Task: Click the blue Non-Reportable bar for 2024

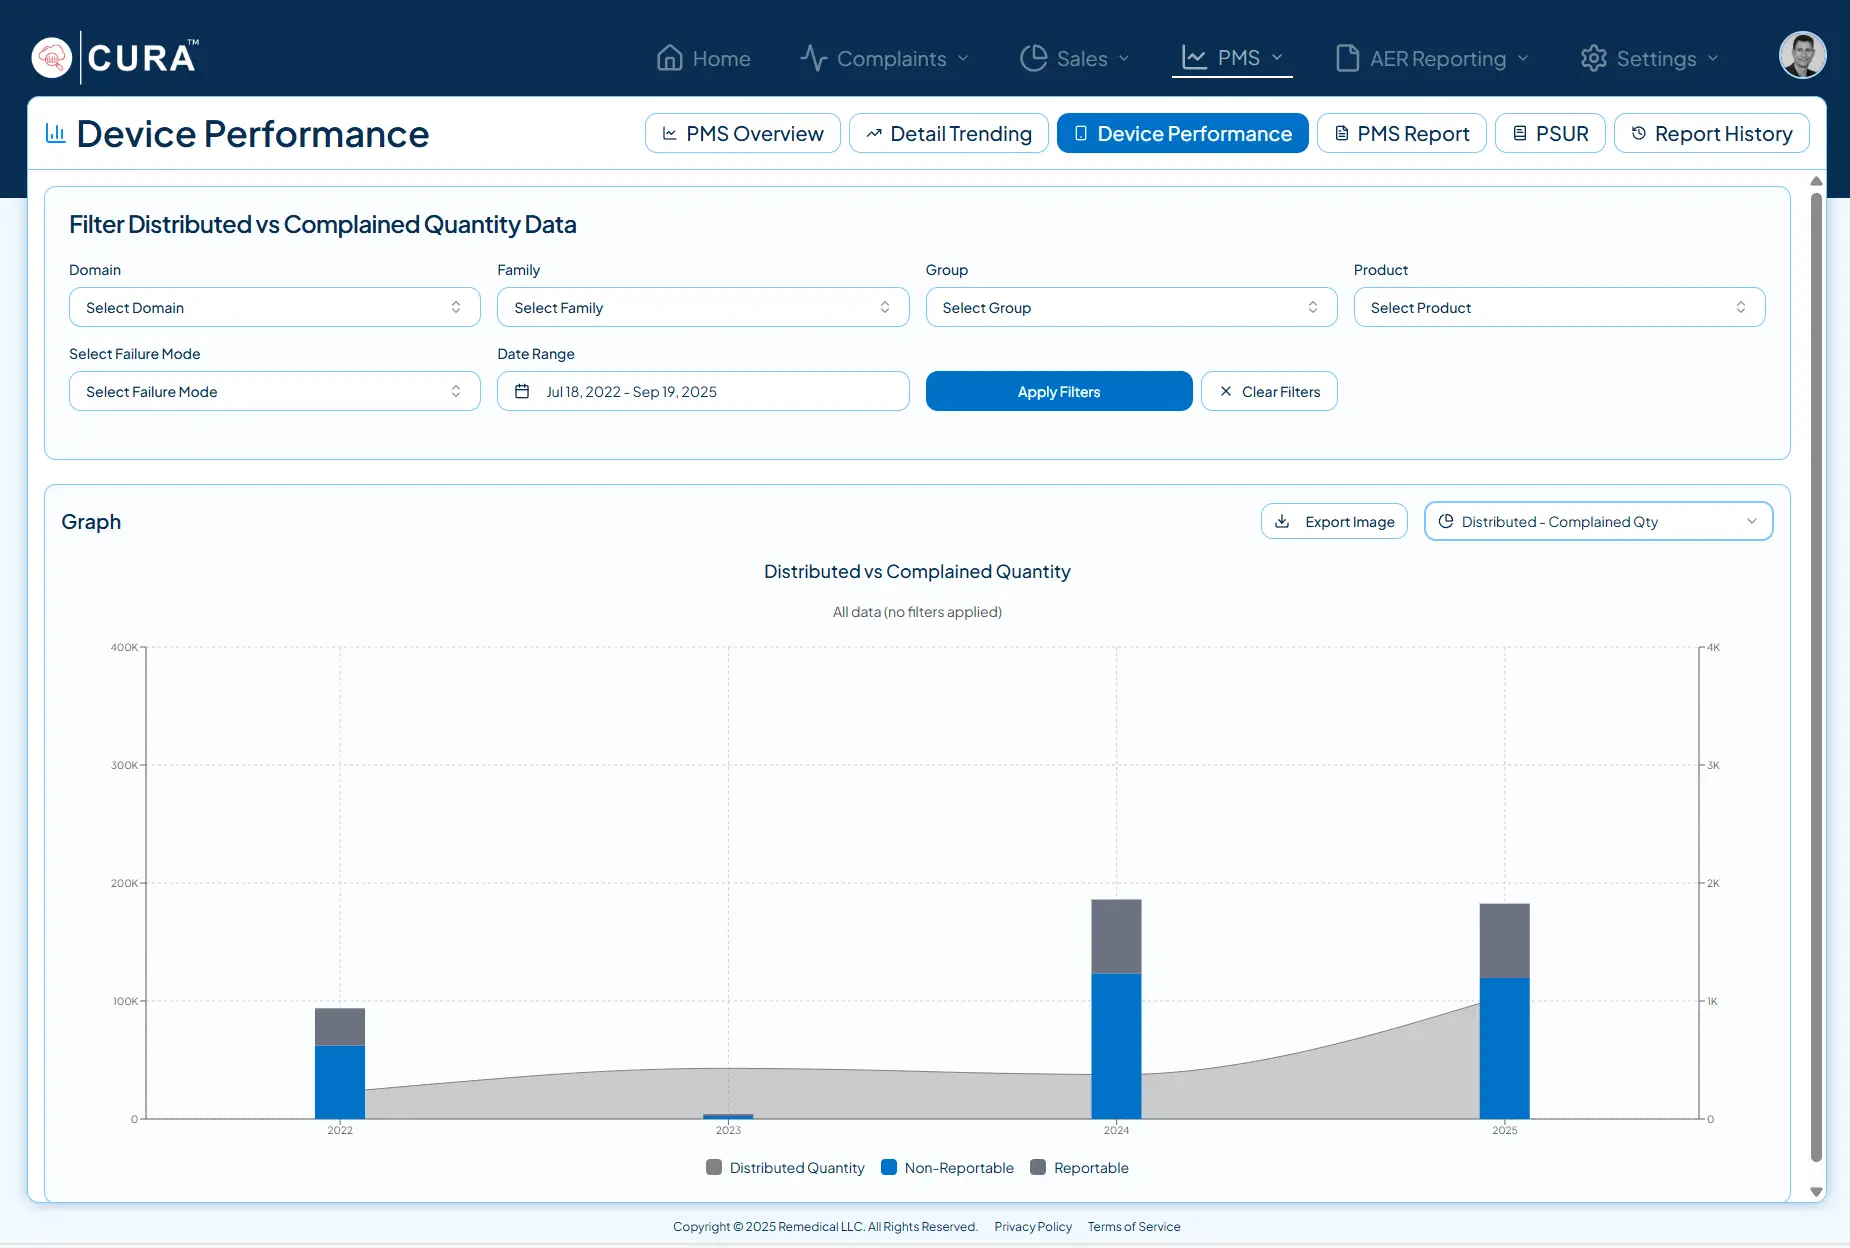Action: [1116, 1045]
